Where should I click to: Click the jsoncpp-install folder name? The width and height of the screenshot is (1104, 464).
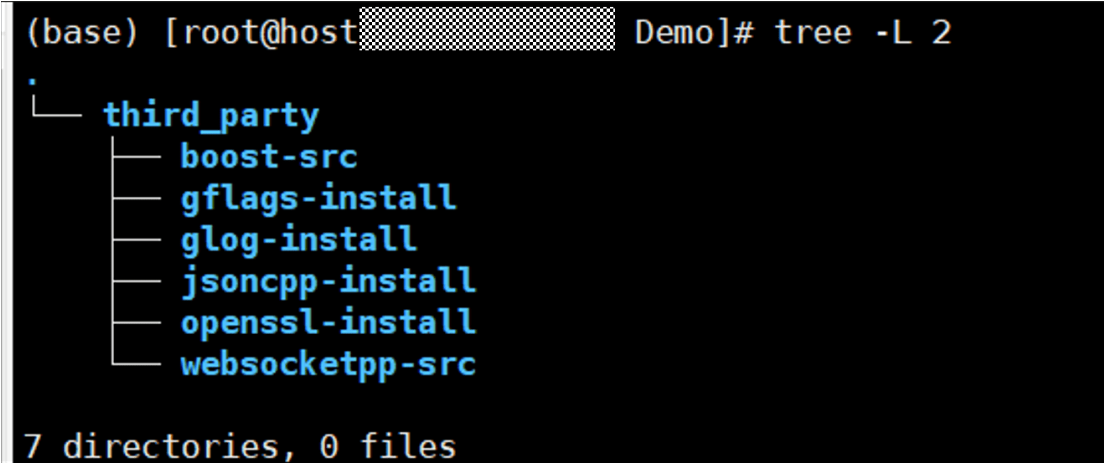327,281
